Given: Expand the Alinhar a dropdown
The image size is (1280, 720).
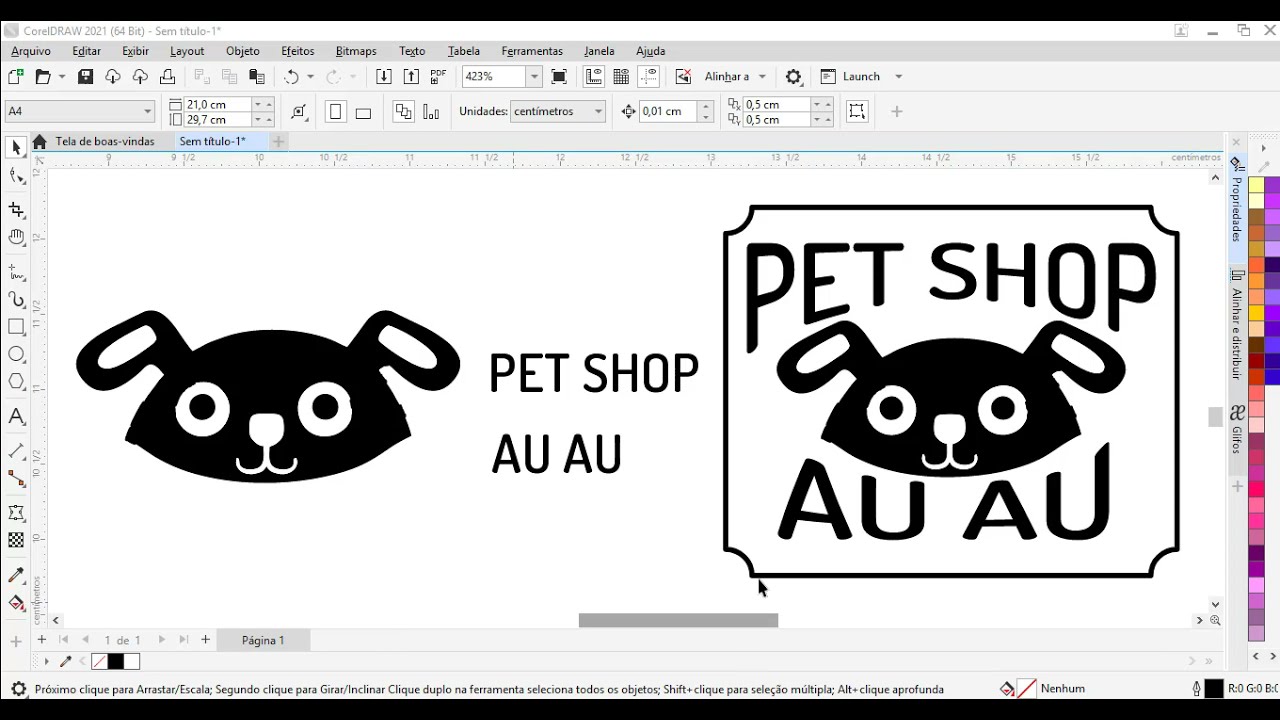Looking at the screenshot, I should pyautogui.click(x=762, y=76).
